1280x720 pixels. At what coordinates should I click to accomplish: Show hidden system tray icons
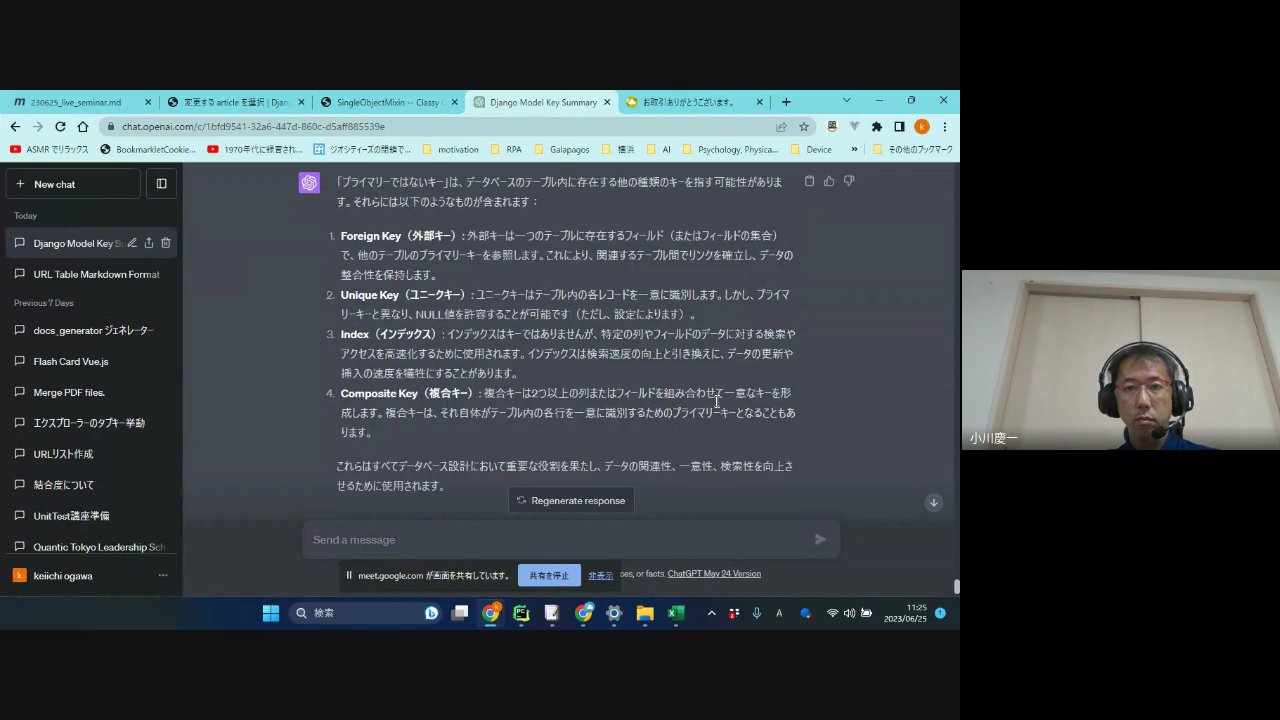coord(711,613)
